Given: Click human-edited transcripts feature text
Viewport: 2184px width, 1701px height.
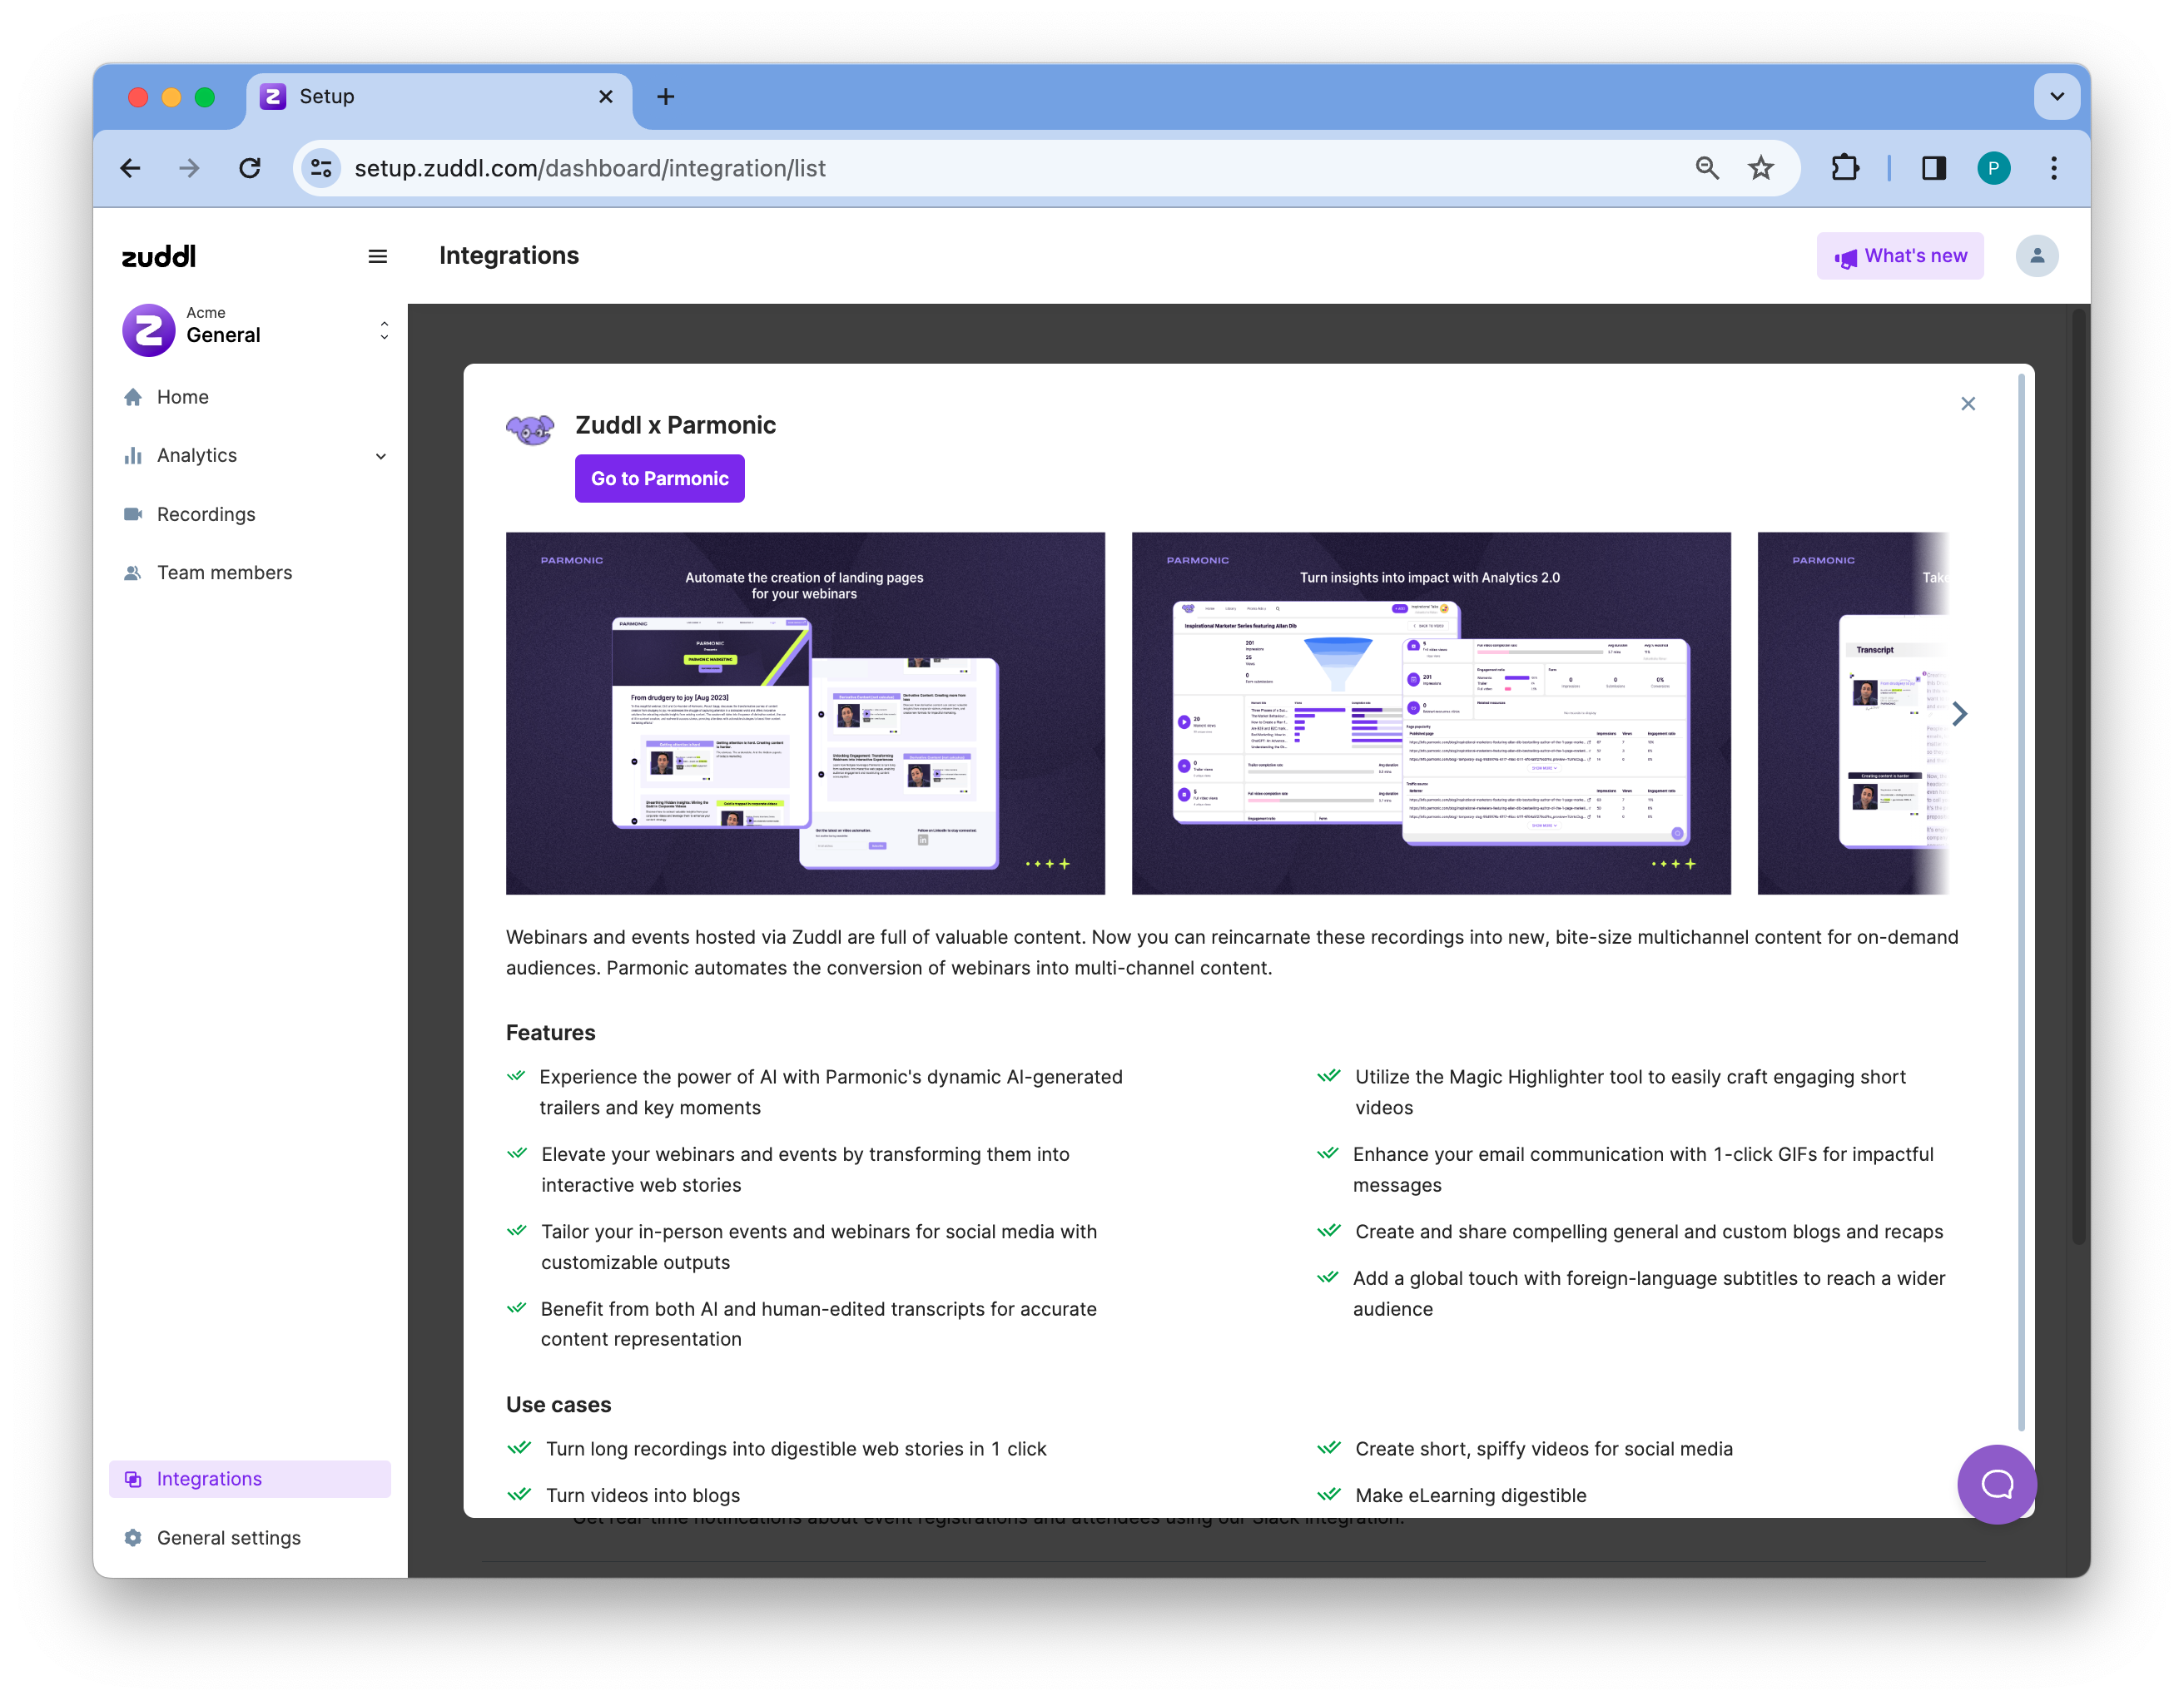Looking at the screenshot, I should pyautogui.click(x=819, y=1324).
